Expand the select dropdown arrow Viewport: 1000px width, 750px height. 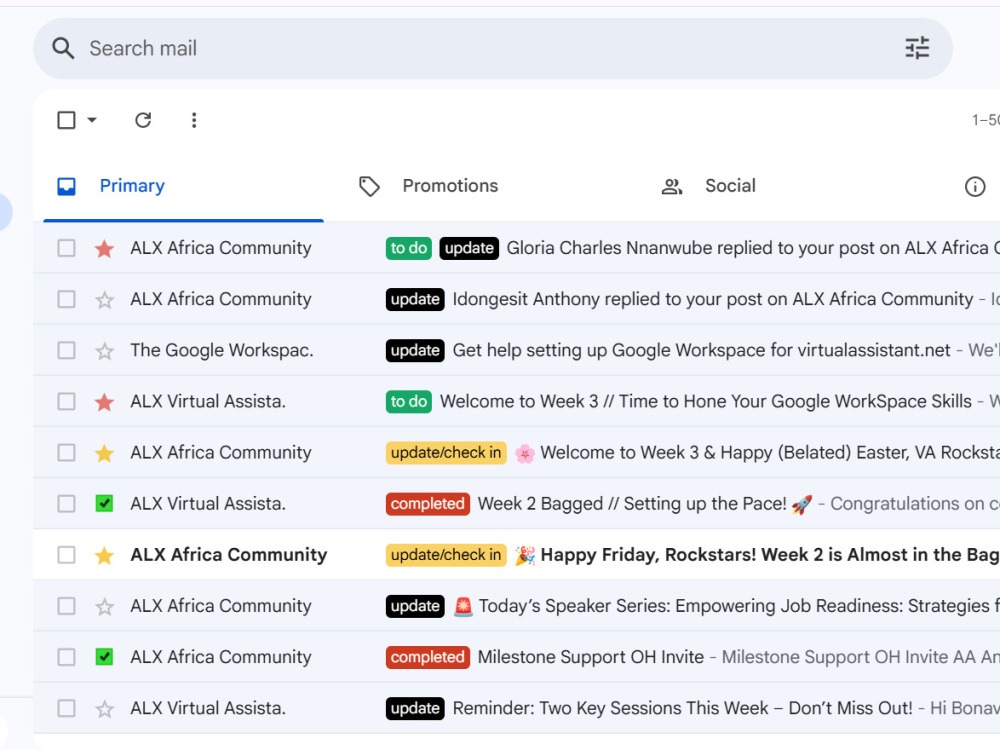tap(92, 120)
